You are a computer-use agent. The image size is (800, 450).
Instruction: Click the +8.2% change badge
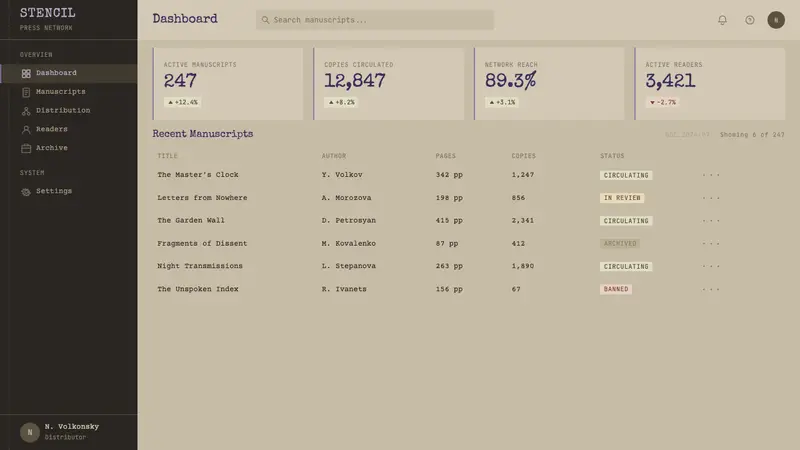coord(341,103)
